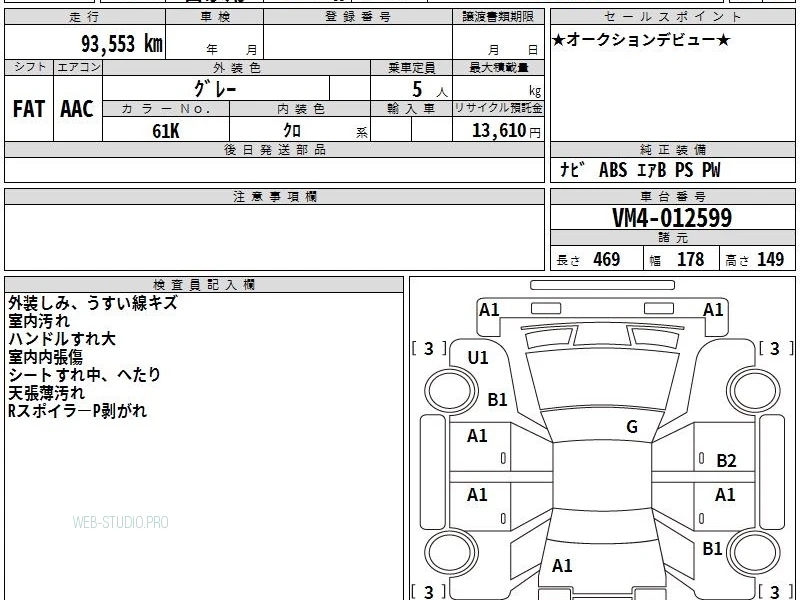Select the chassis number VM4-012599
The height and width of the screenshot is (600, 800).
tap(672, 218)
